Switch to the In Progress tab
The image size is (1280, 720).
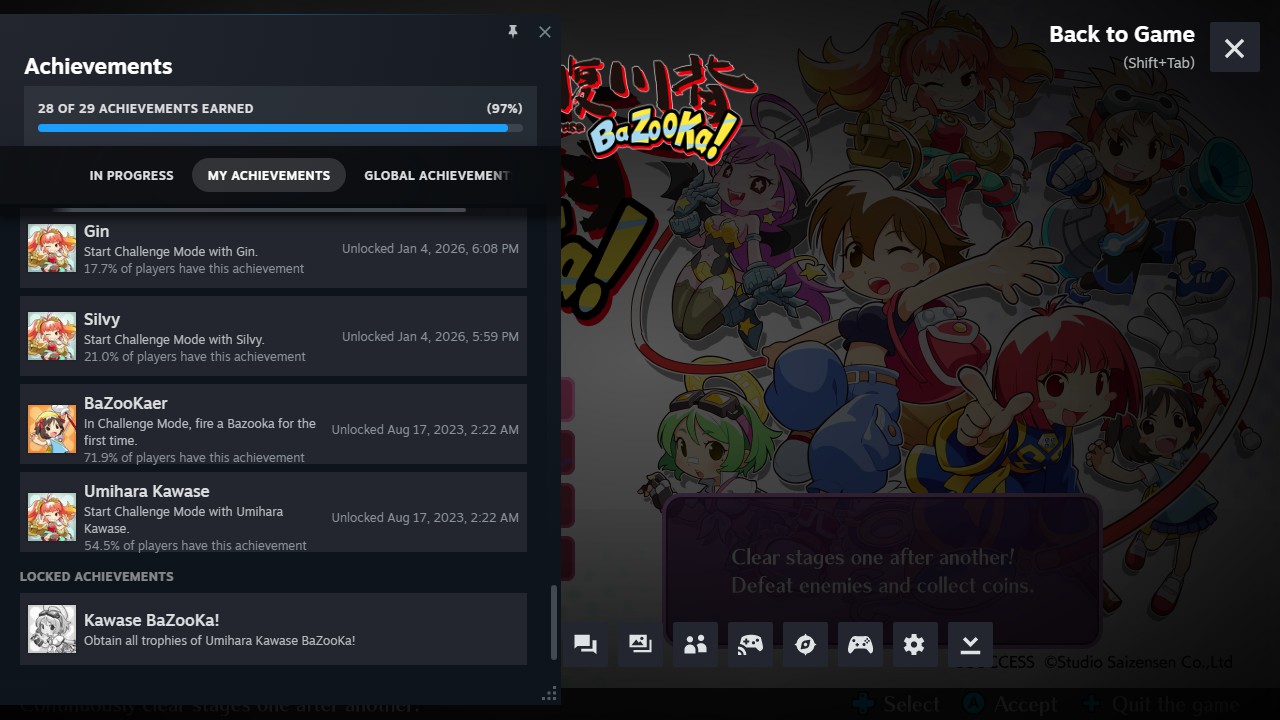click(131, 175)
